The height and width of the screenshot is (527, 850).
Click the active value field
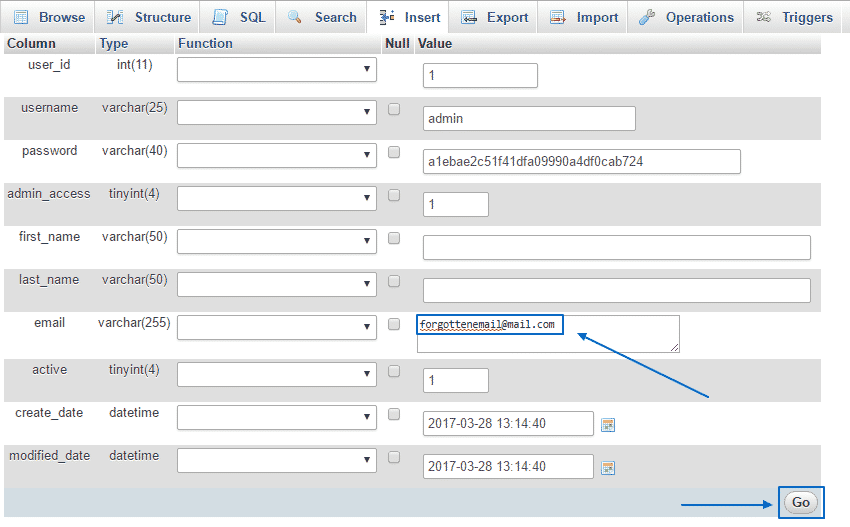click(x=455, y=380)
